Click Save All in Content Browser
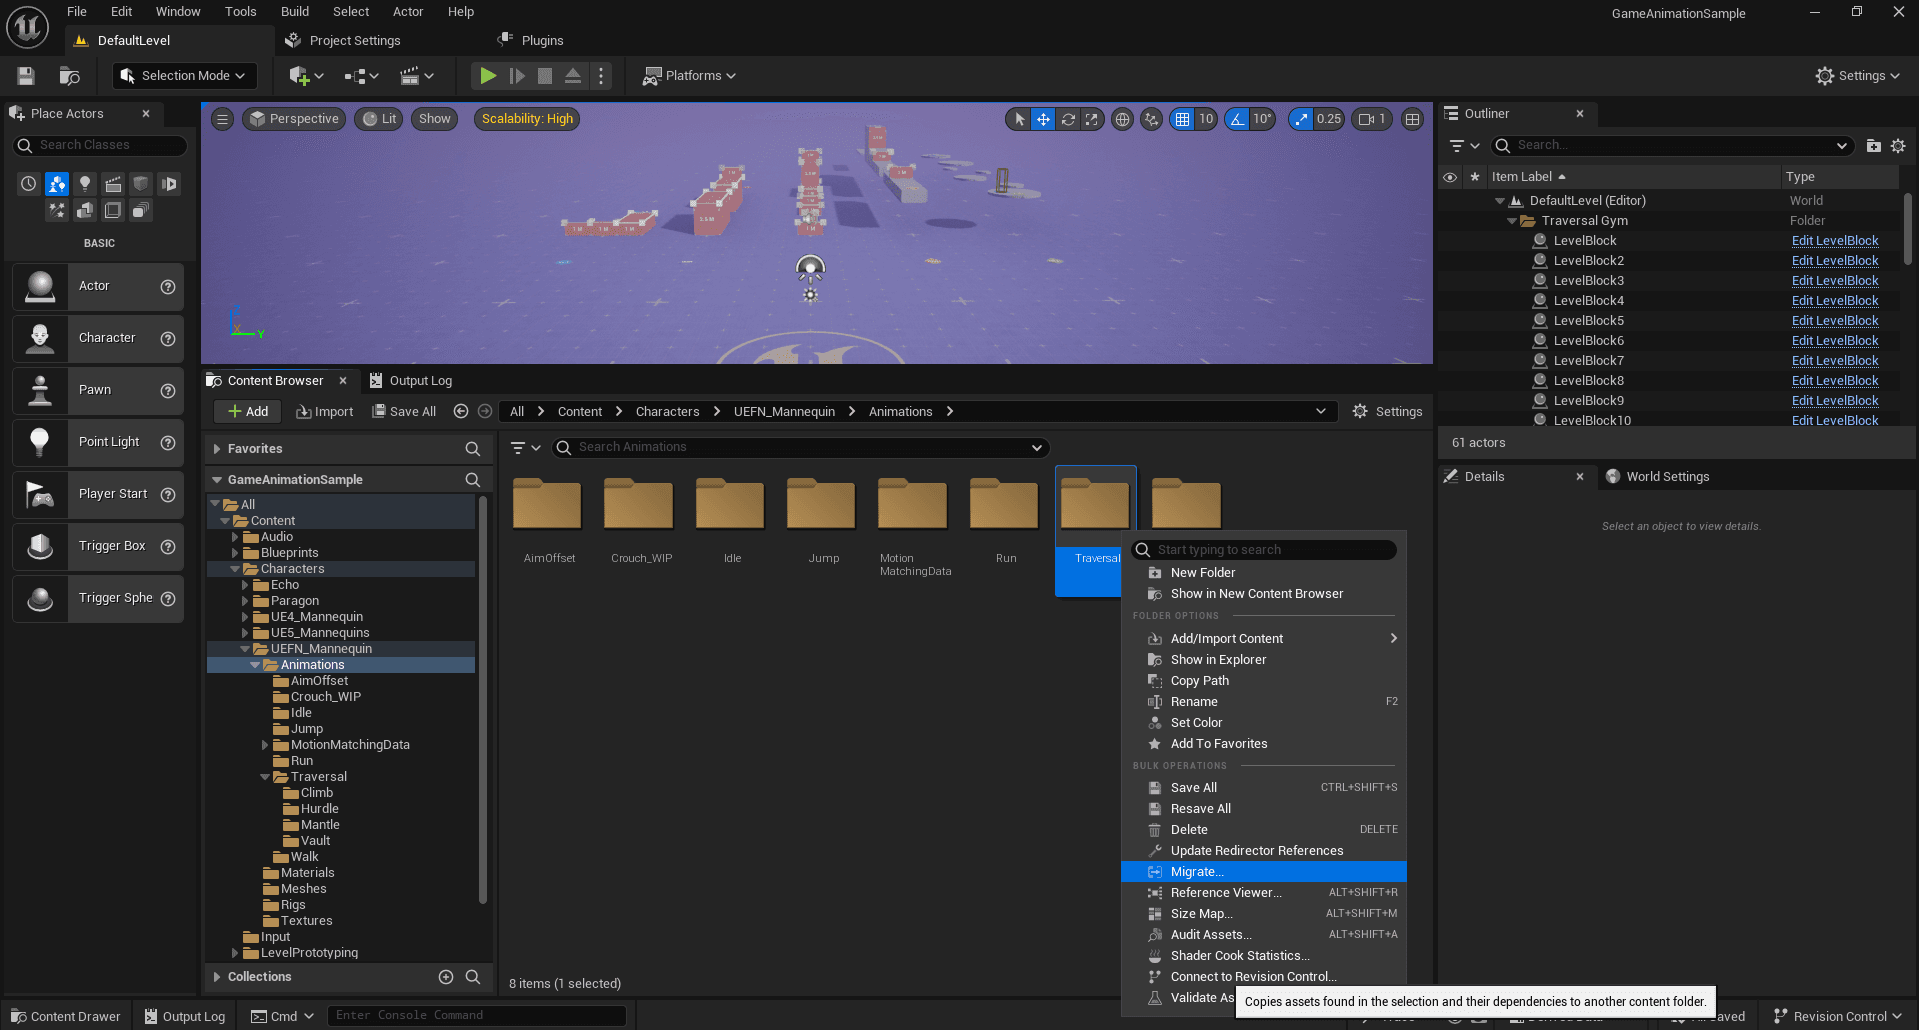Image resolution: width=1919 pixels, height=1030 pixels. [x=404, y=412]
